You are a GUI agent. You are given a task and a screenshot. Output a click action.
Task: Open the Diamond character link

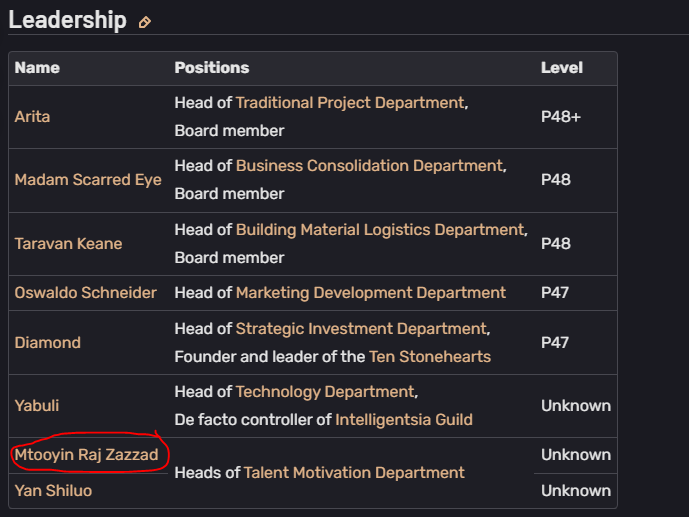pyautogui.click(x=47, y=343)
